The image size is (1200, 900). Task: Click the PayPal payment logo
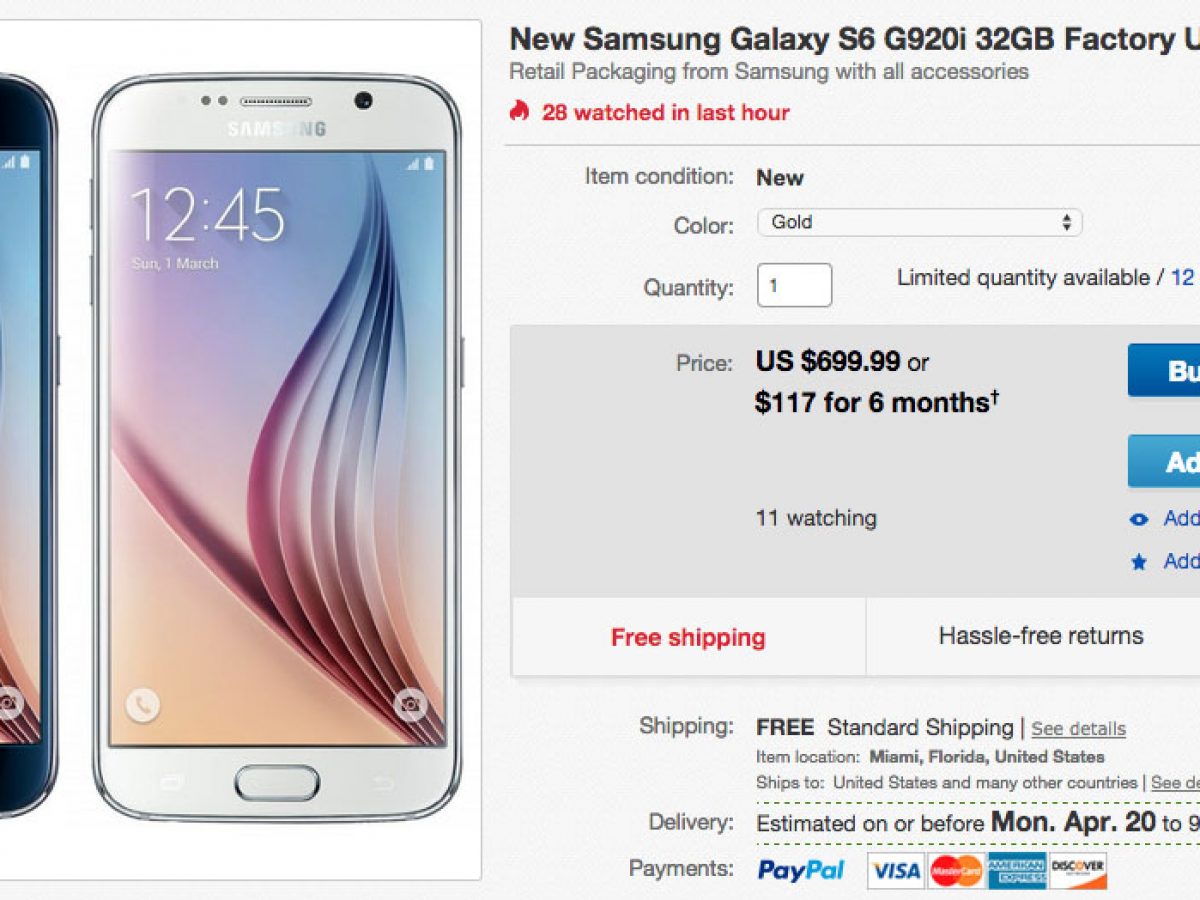(801, 870)
